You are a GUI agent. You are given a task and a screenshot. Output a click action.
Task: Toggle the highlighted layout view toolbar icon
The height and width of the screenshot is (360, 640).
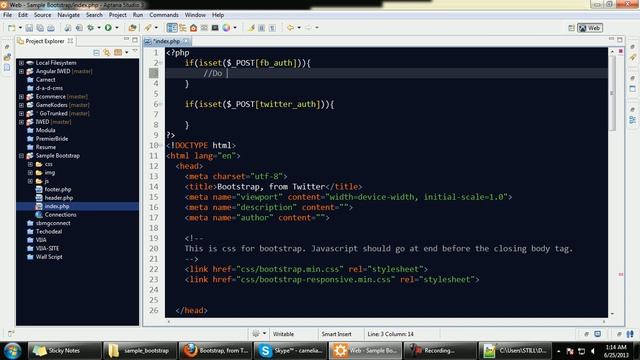coord(172,28)
